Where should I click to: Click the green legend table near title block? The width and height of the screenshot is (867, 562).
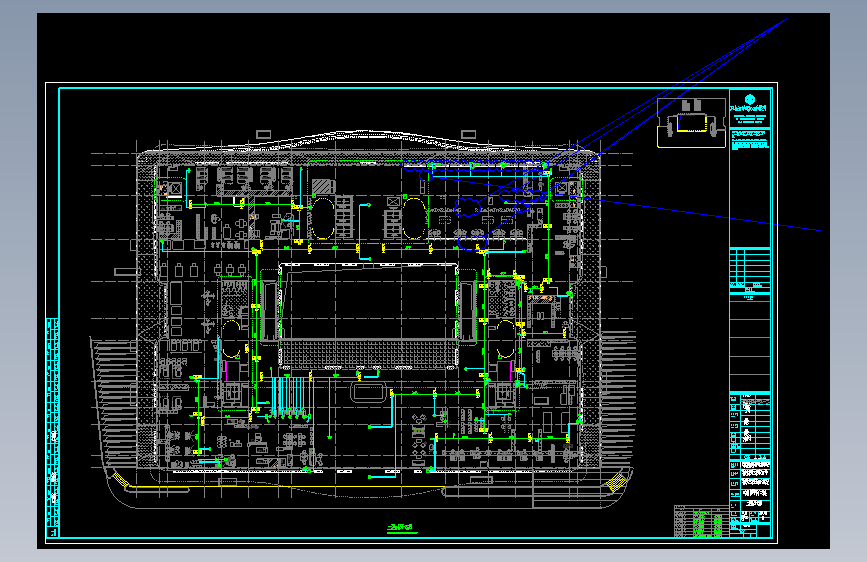coord(701,521)
